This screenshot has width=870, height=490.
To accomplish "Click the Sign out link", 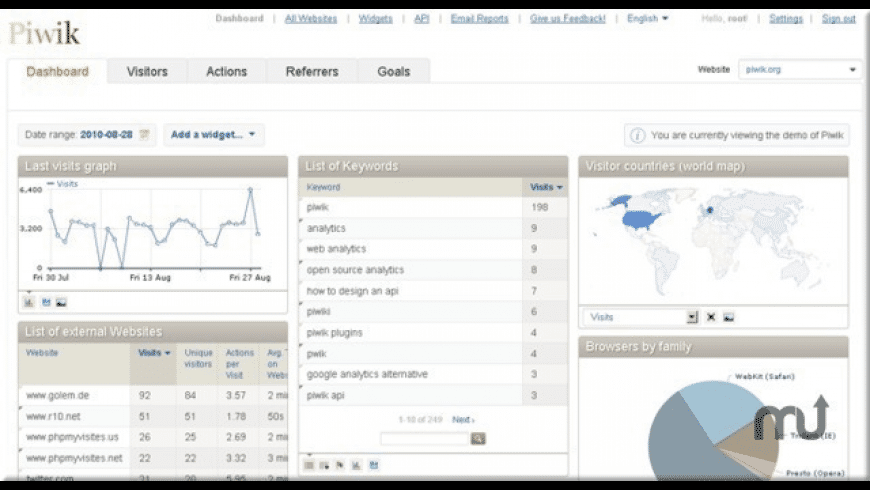I will click(838, 18).
